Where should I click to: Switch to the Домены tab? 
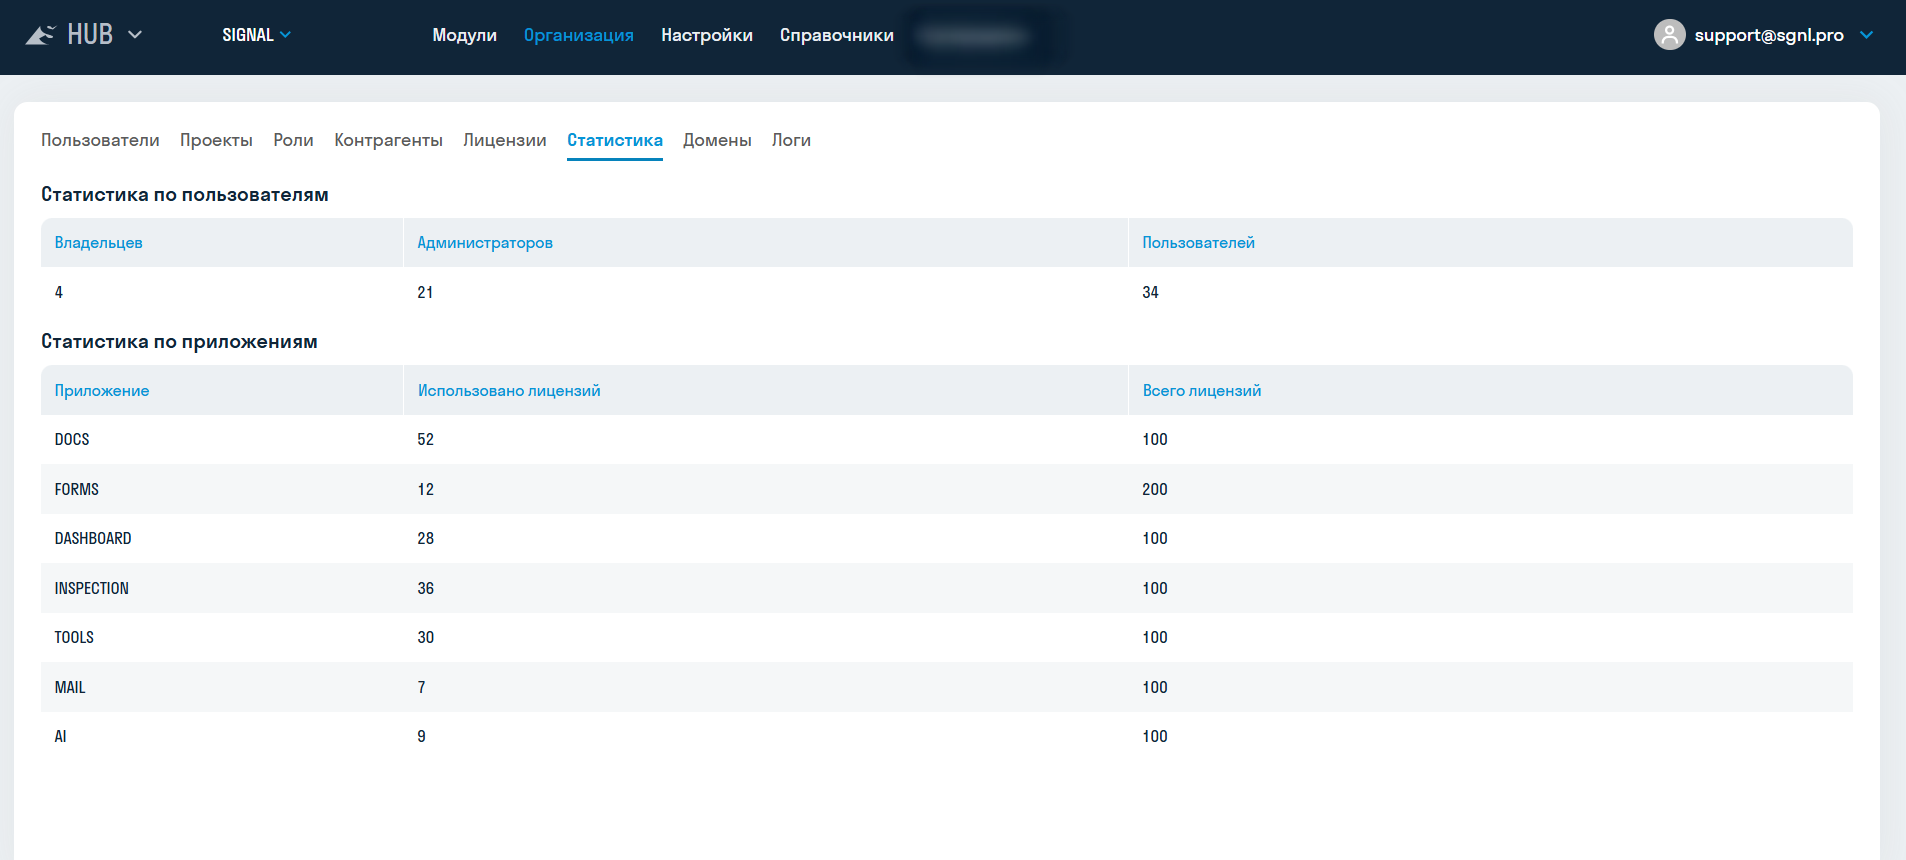pyautogui.click(x=717, y=140)
